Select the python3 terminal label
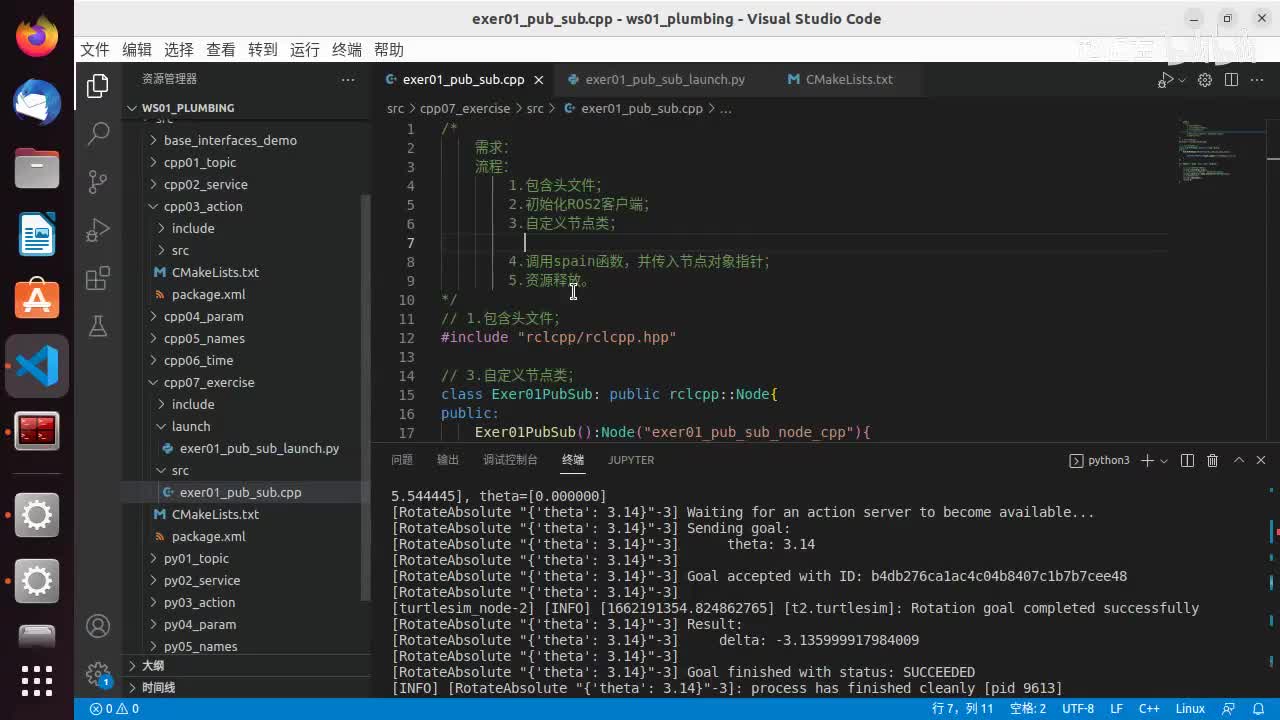This screenshot has width=1280, height=720. (x=1100, y=460)
